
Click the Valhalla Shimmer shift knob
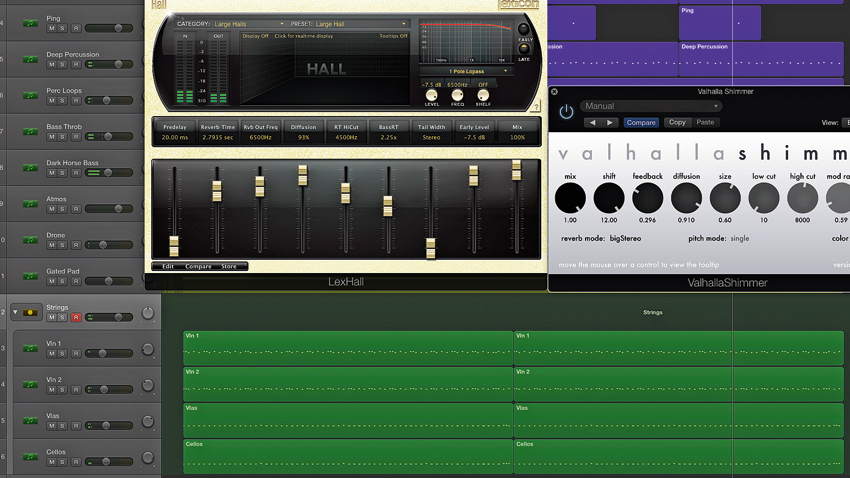609,197
